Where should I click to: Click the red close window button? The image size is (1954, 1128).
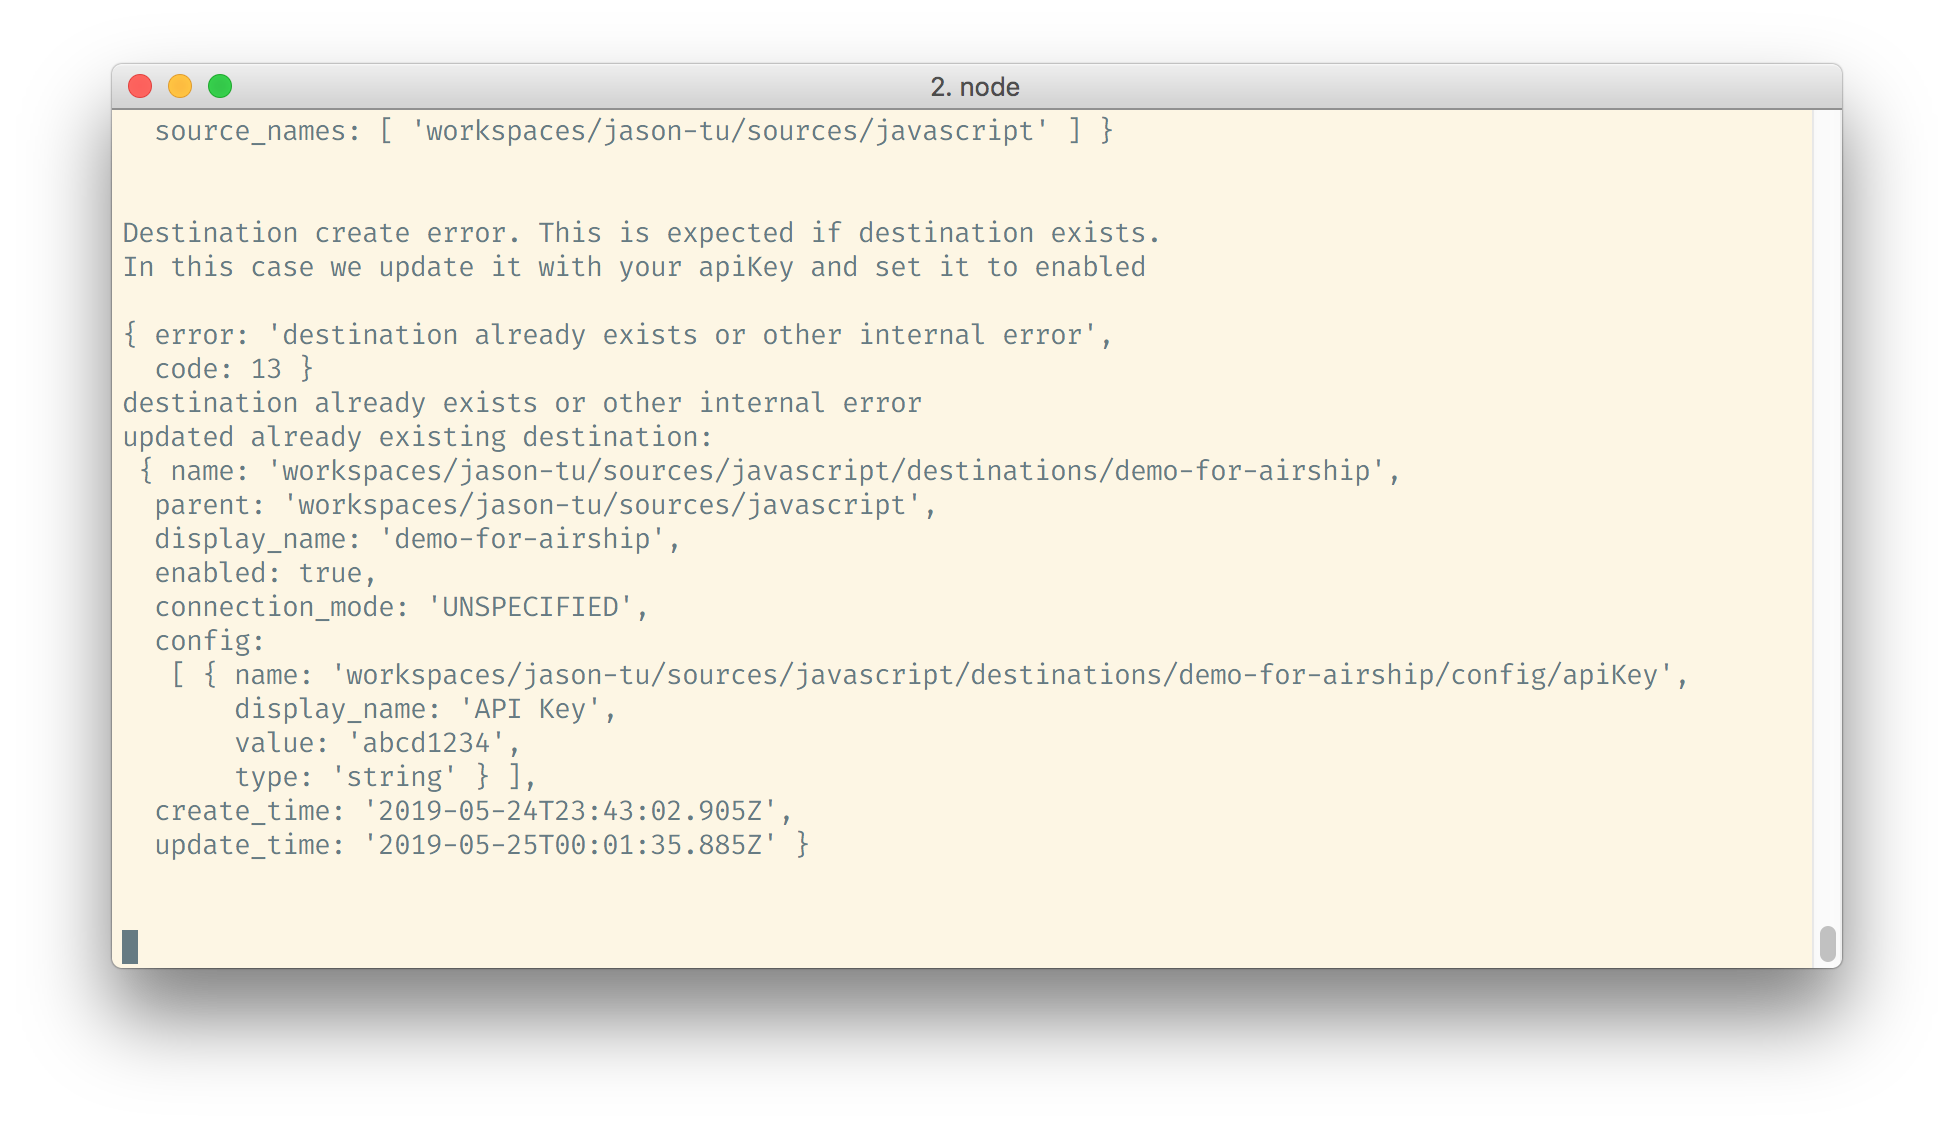coord(140,87)
